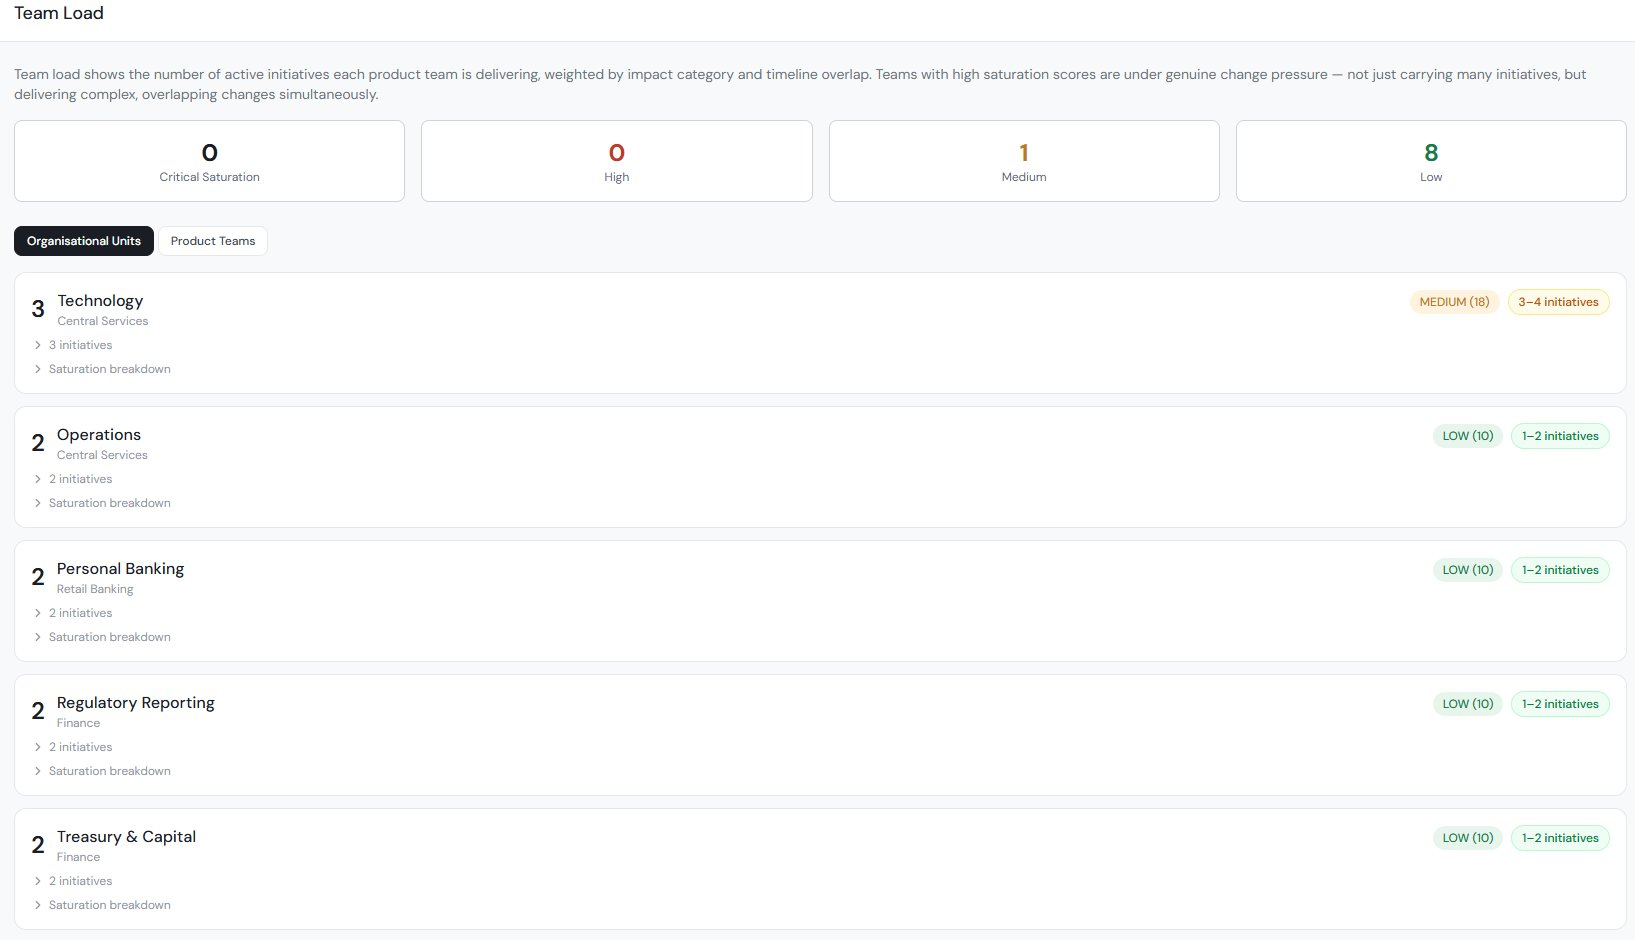Open the Medium saturation summary card
Image resolution: width=1635 pixels, height=940 pixels.
[1023, 160]
